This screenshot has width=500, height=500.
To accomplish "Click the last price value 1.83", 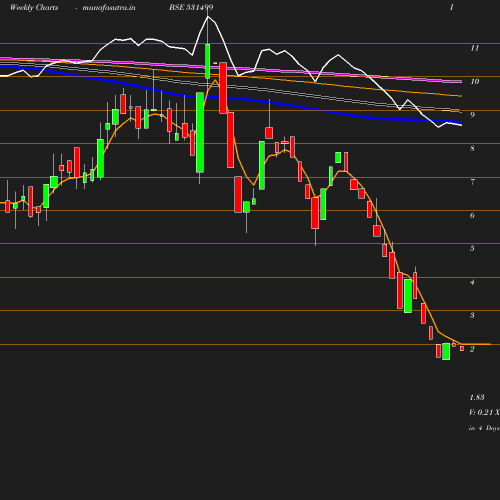I will pyautogui.click(x=477, y=397).
